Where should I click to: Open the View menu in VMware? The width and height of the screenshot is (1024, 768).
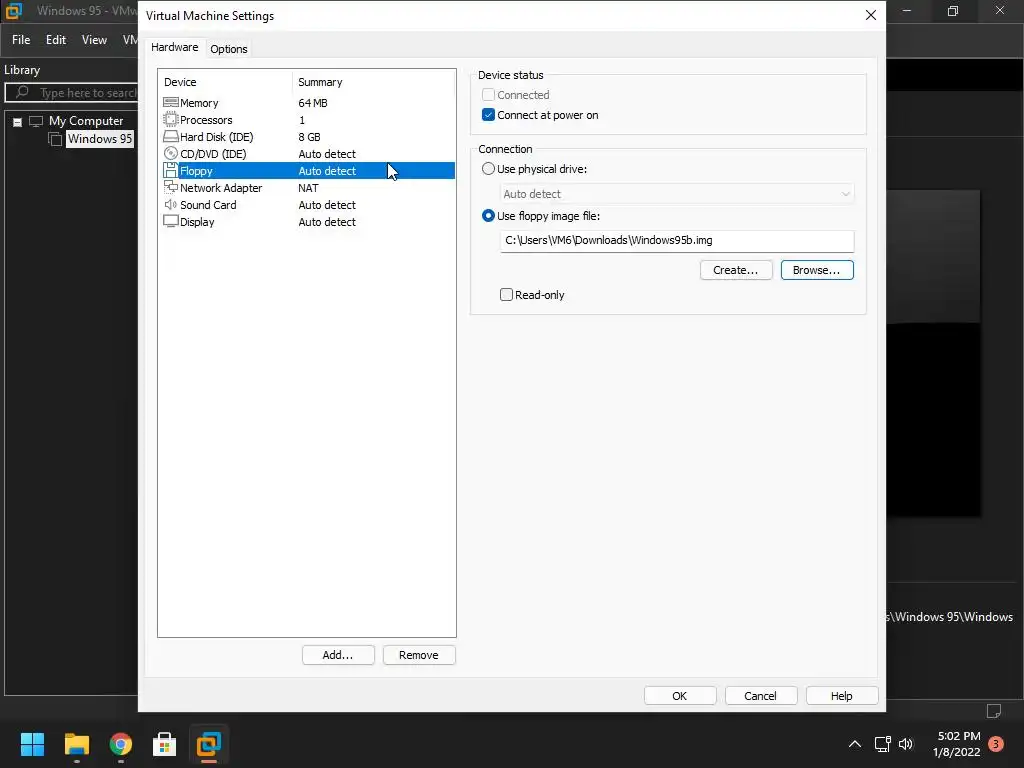pyautogui.click(x=94, y=40)
